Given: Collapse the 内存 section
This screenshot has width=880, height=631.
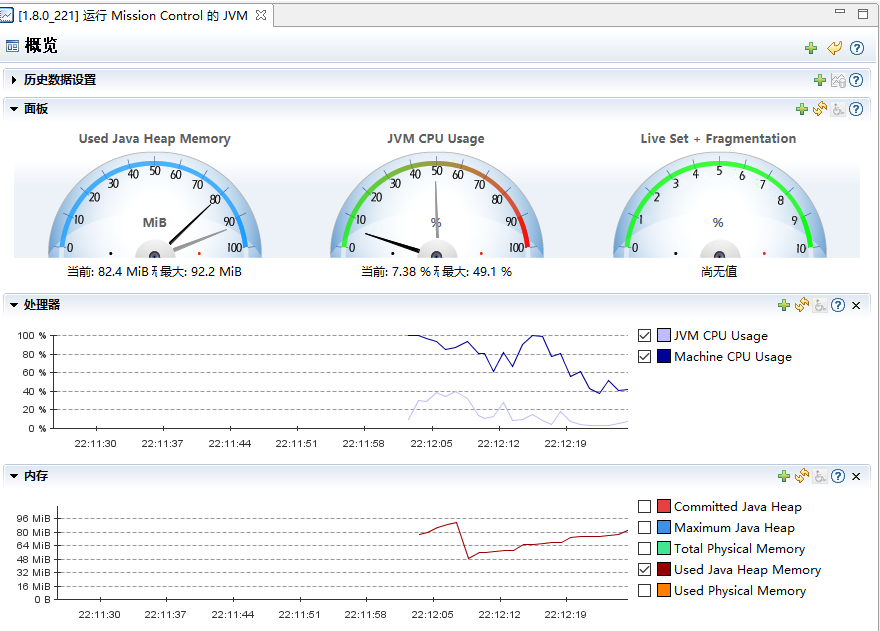Looking at the screenshot, I should 13,476.
